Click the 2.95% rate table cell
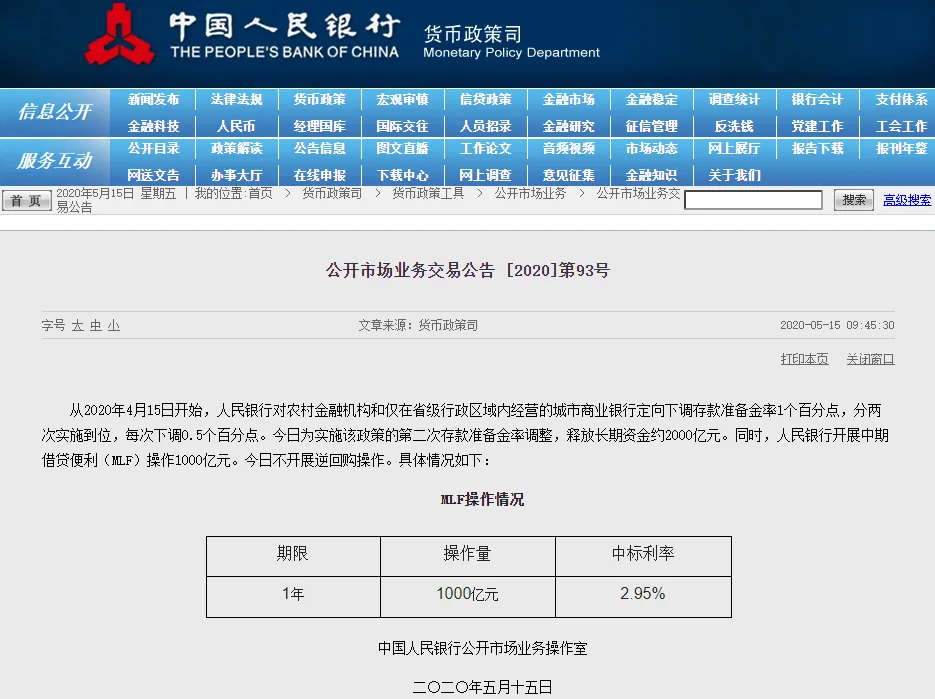The height and width of the screenshot is (699, 935). click(643, 596)
